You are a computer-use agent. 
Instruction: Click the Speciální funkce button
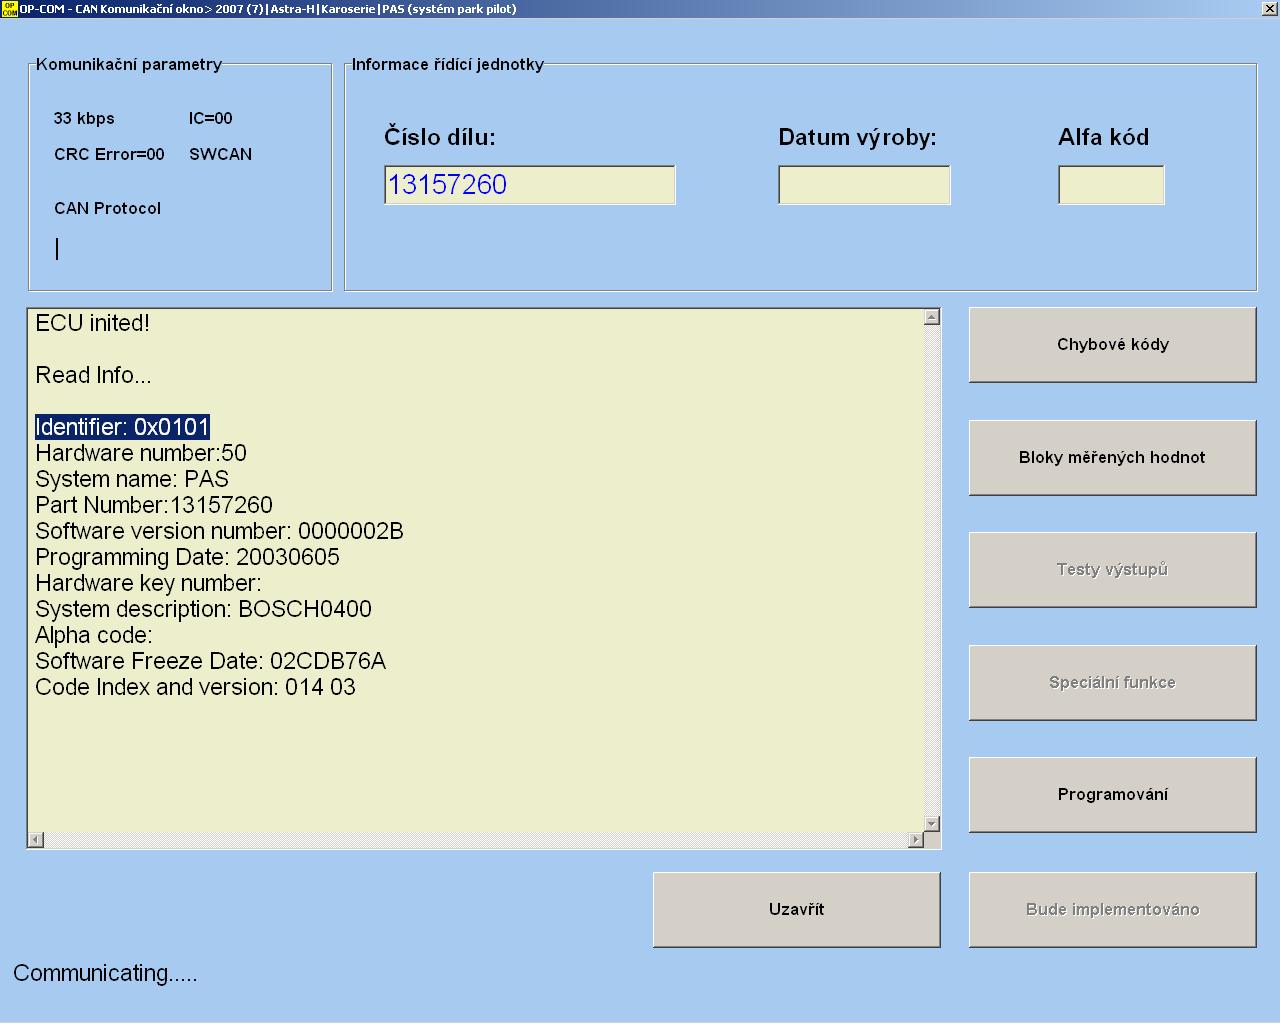1112,682
